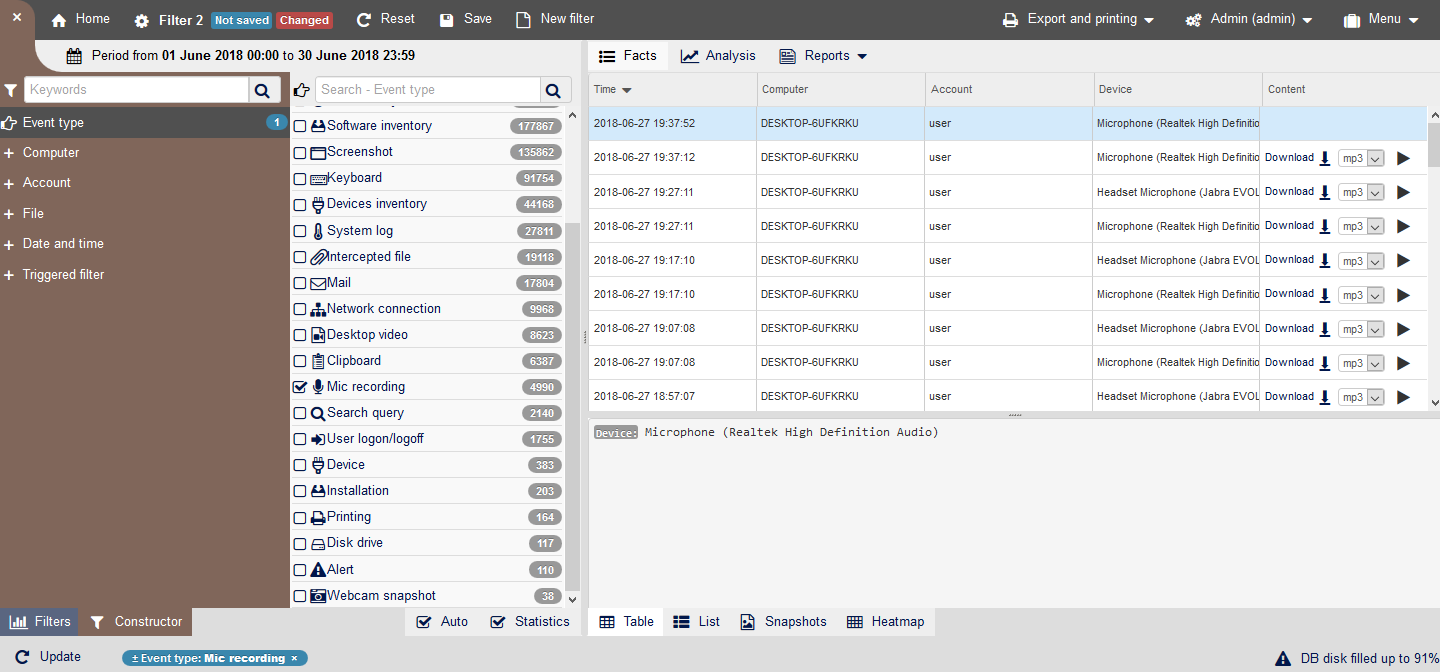Sort by the Time column header

[x=673, y=90]
